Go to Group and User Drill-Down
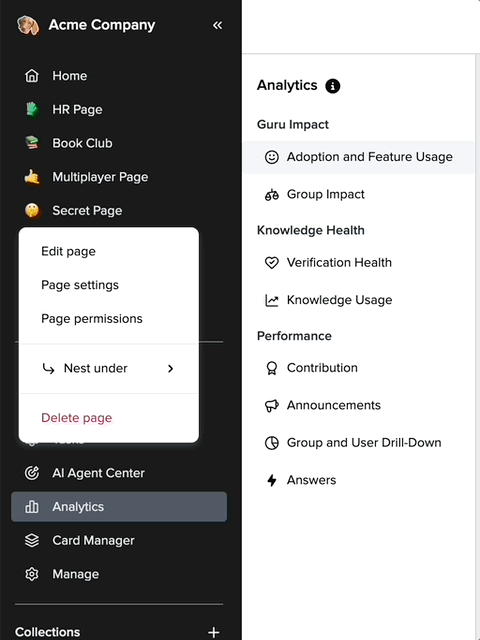The height and width of the screenshot is (640, 480). coord(359,443)
